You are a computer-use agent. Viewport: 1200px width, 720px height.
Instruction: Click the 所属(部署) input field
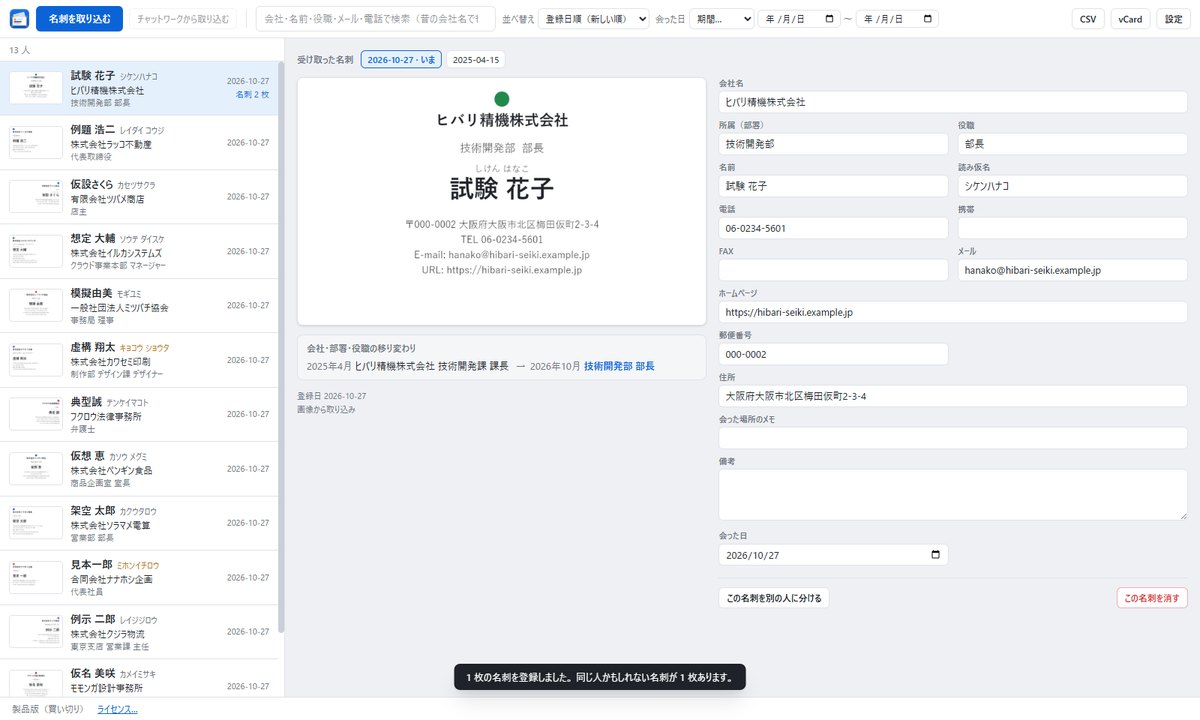click(833, 144)
